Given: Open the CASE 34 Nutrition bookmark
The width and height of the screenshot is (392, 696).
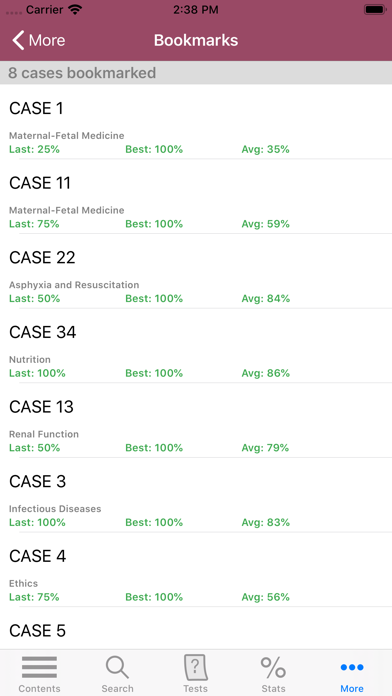Looking at the screenshot, I should pos(196,345).
